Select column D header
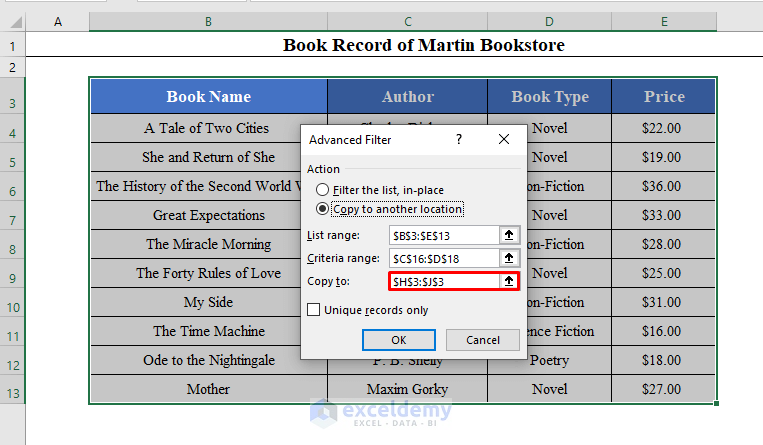 pyautogui.click(x=549, y=22)
